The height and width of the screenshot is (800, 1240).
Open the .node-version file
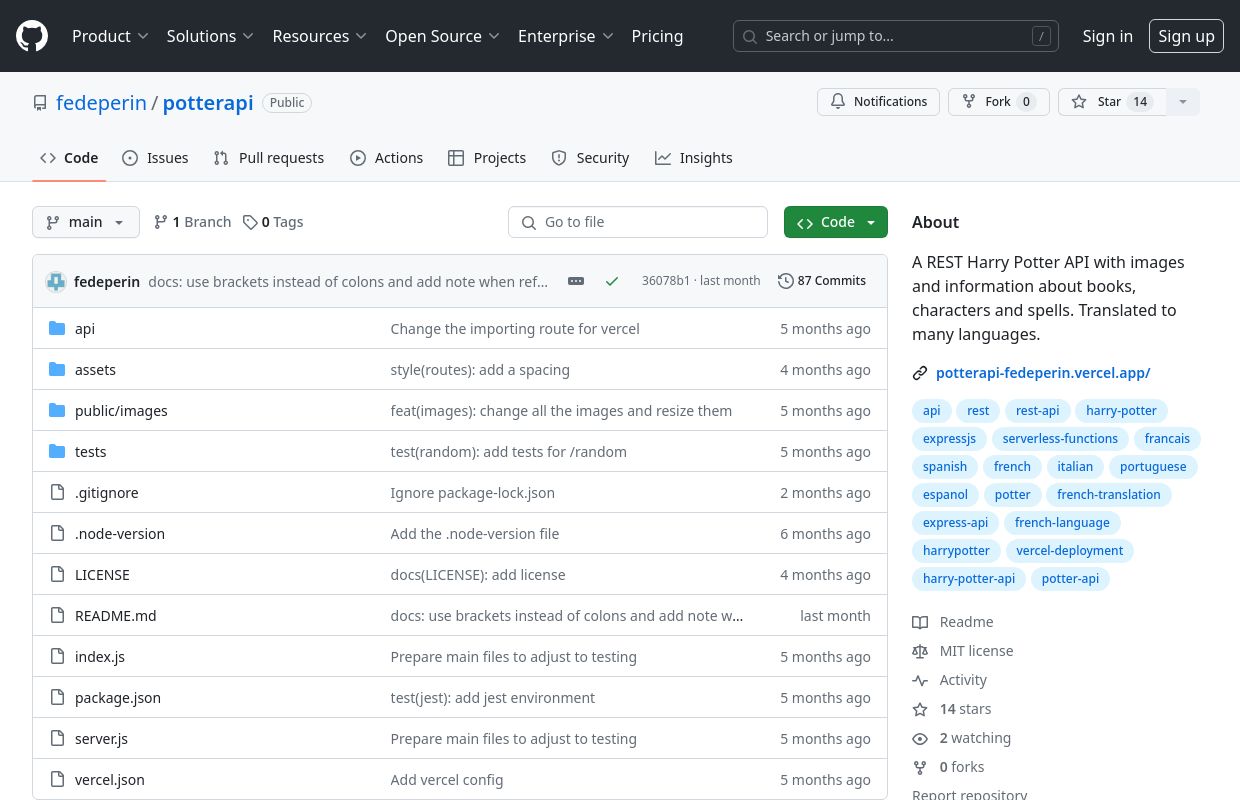120,534
